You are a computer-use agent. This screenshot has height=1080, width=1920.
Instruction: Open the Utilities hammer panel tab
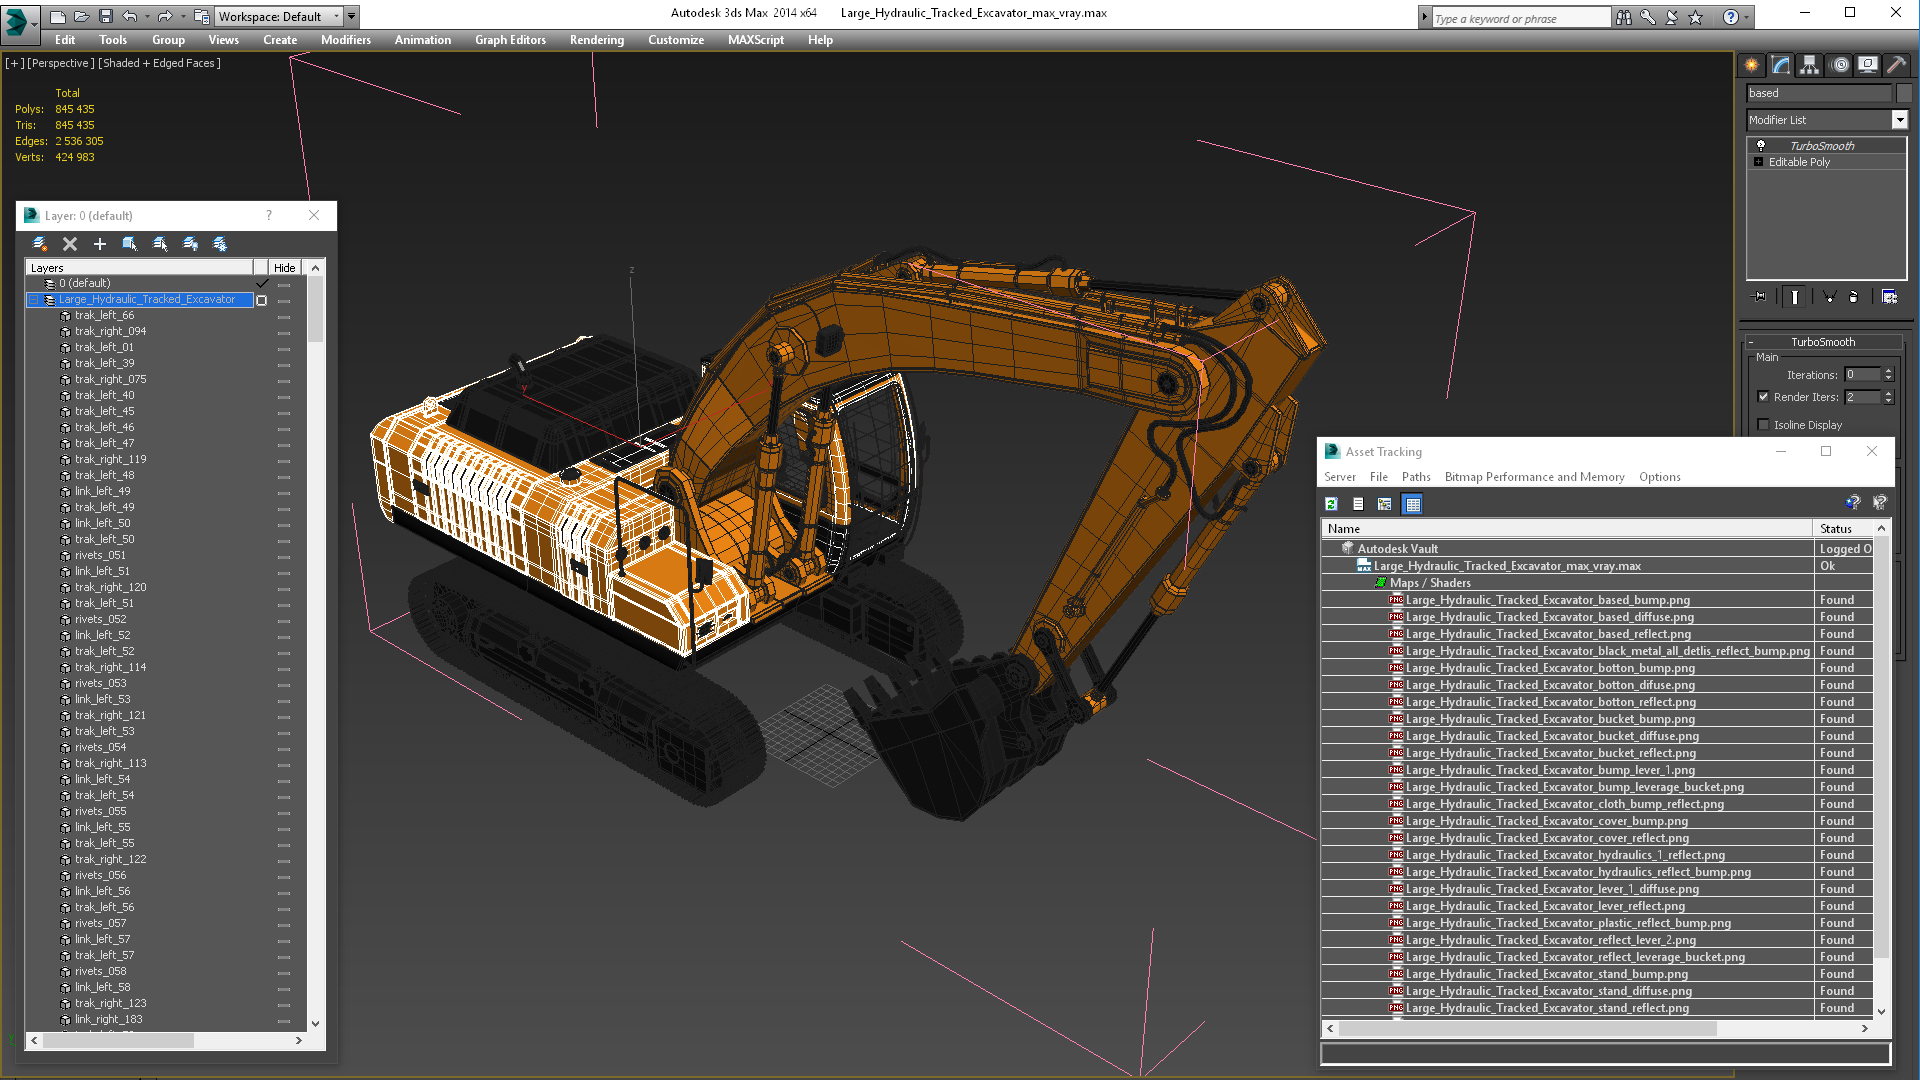pos(1897,65)
